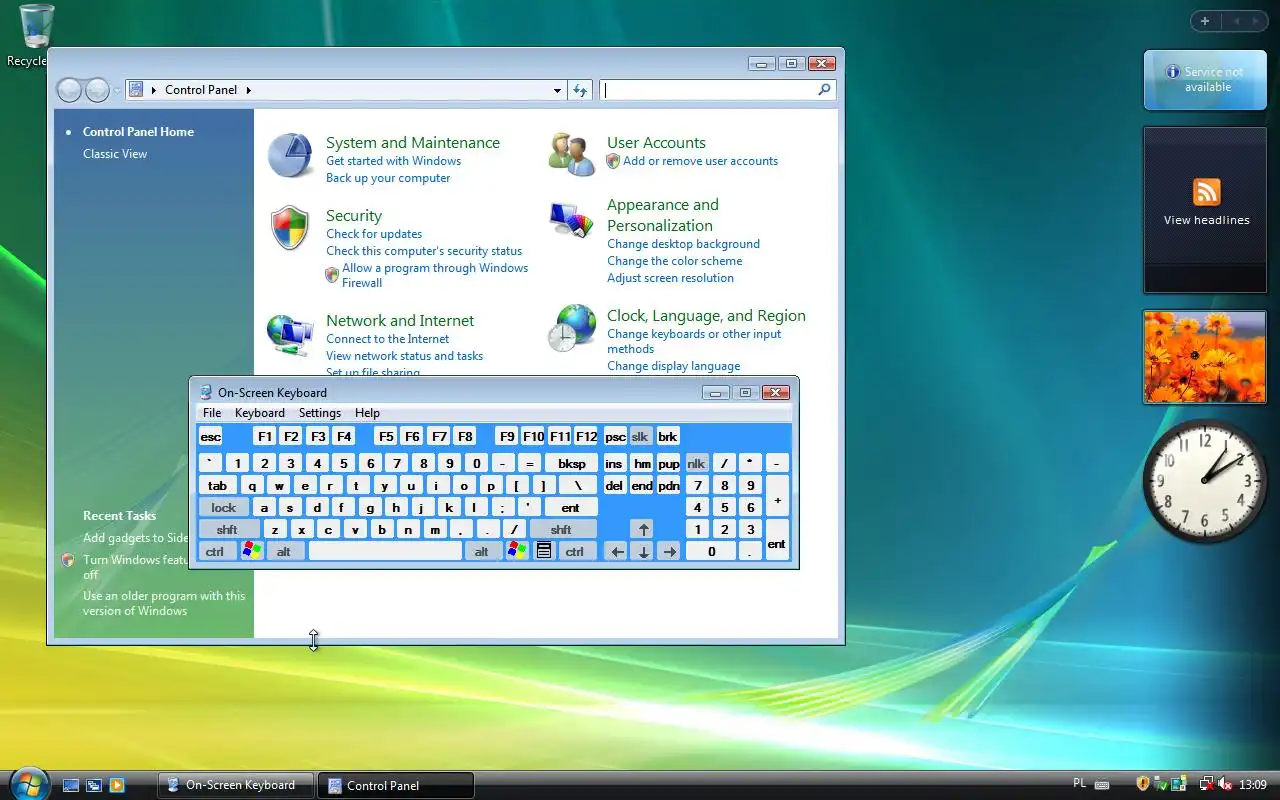Expand the Control Panel breadcrumb arrow
The height and width of the screenshot is (800, 1280).
tap(248, 90)
